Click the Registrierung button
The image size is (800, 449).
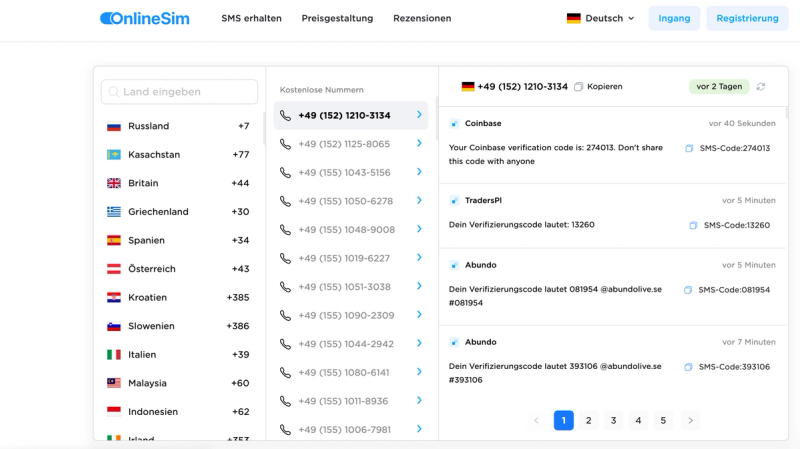(747, 18)
